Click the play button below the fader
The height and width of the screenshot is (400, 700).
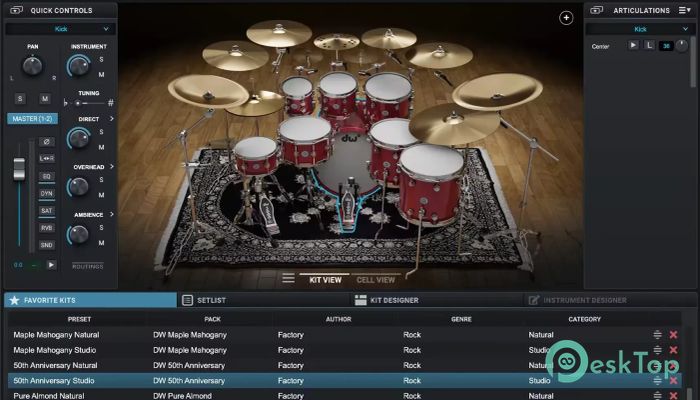pyautogui.click(x=51, y=265)
